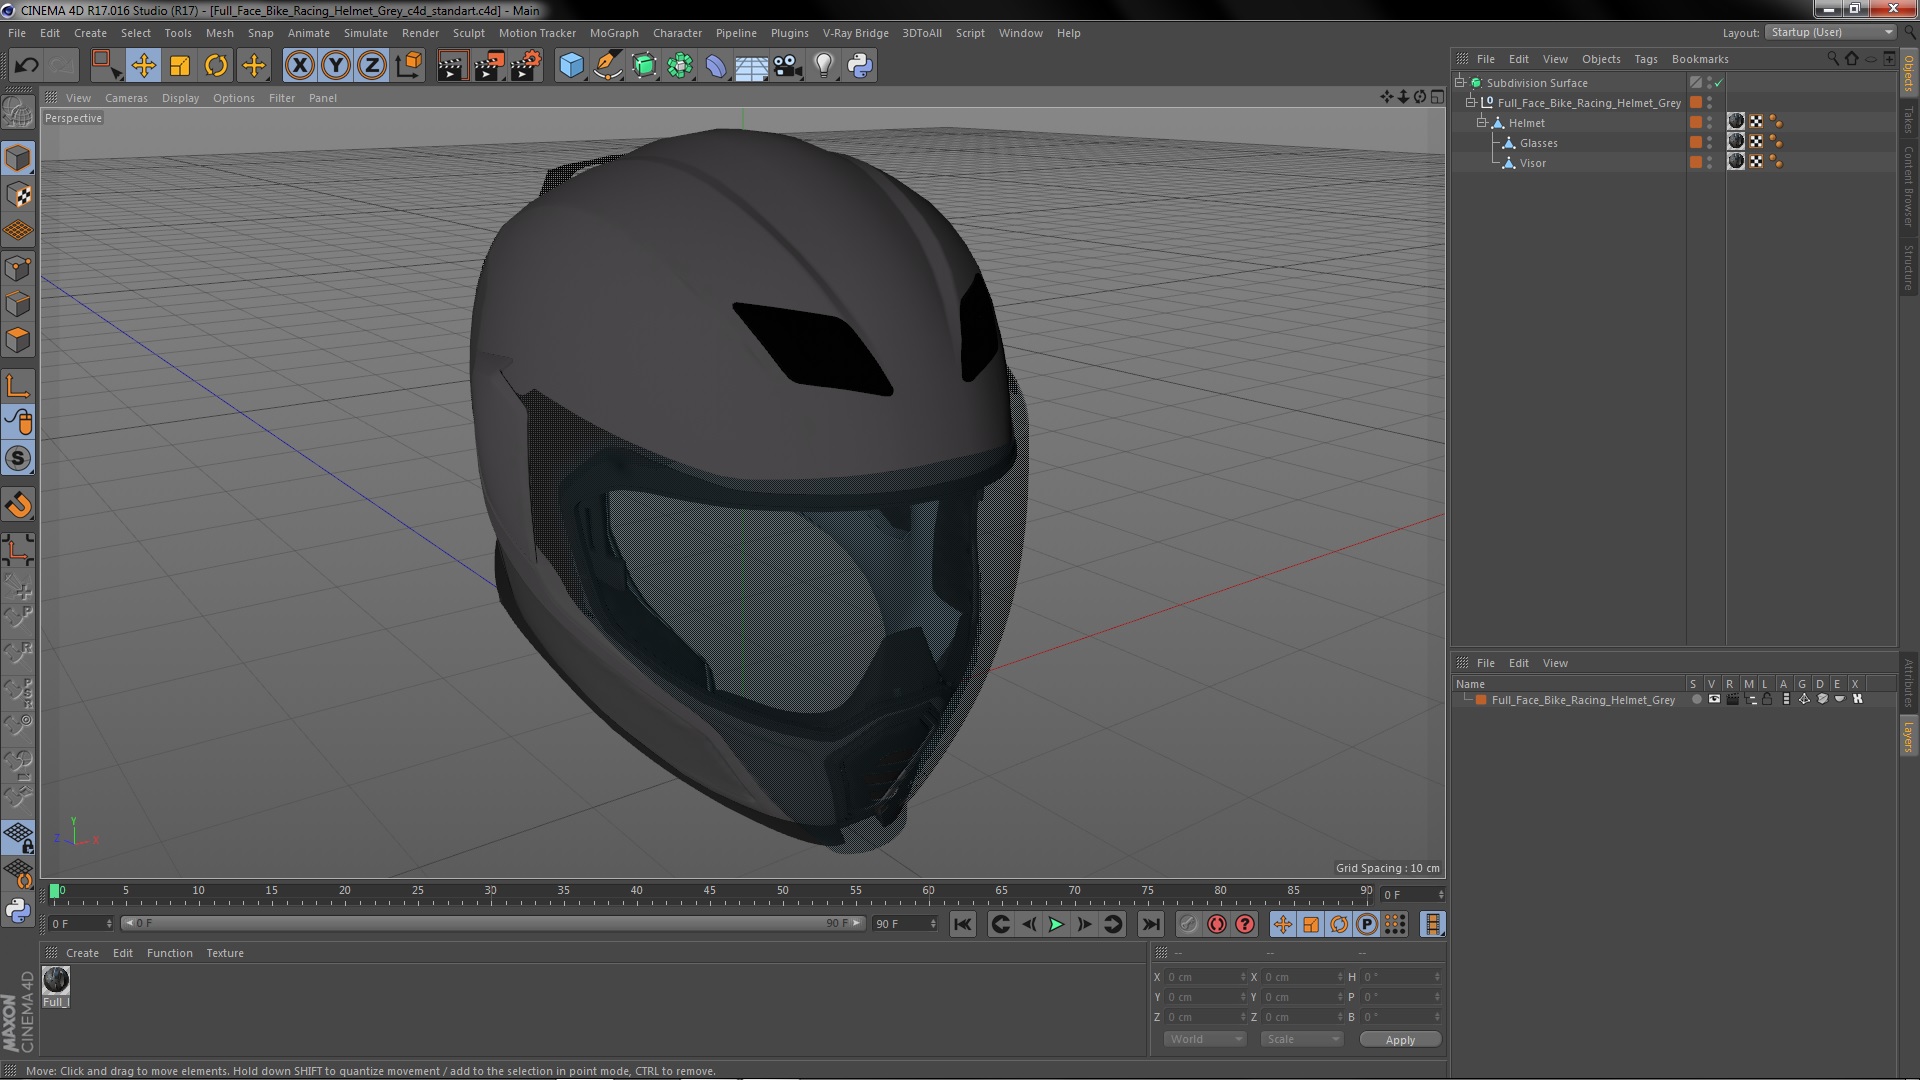Enable Edges mode in left sidebar
1920x1080 pixels.
18,304
